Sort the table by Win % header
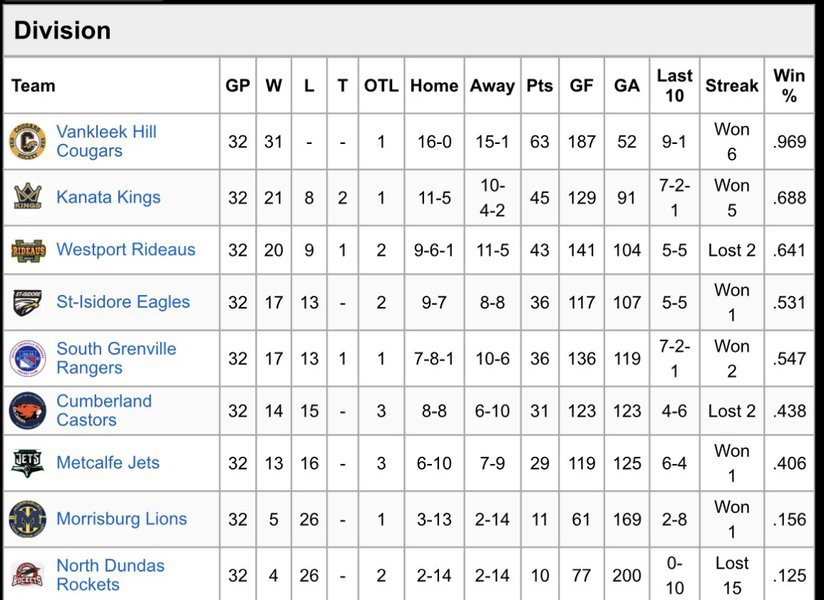The height and width of the screenshot is (600, 824). [789, 86]
